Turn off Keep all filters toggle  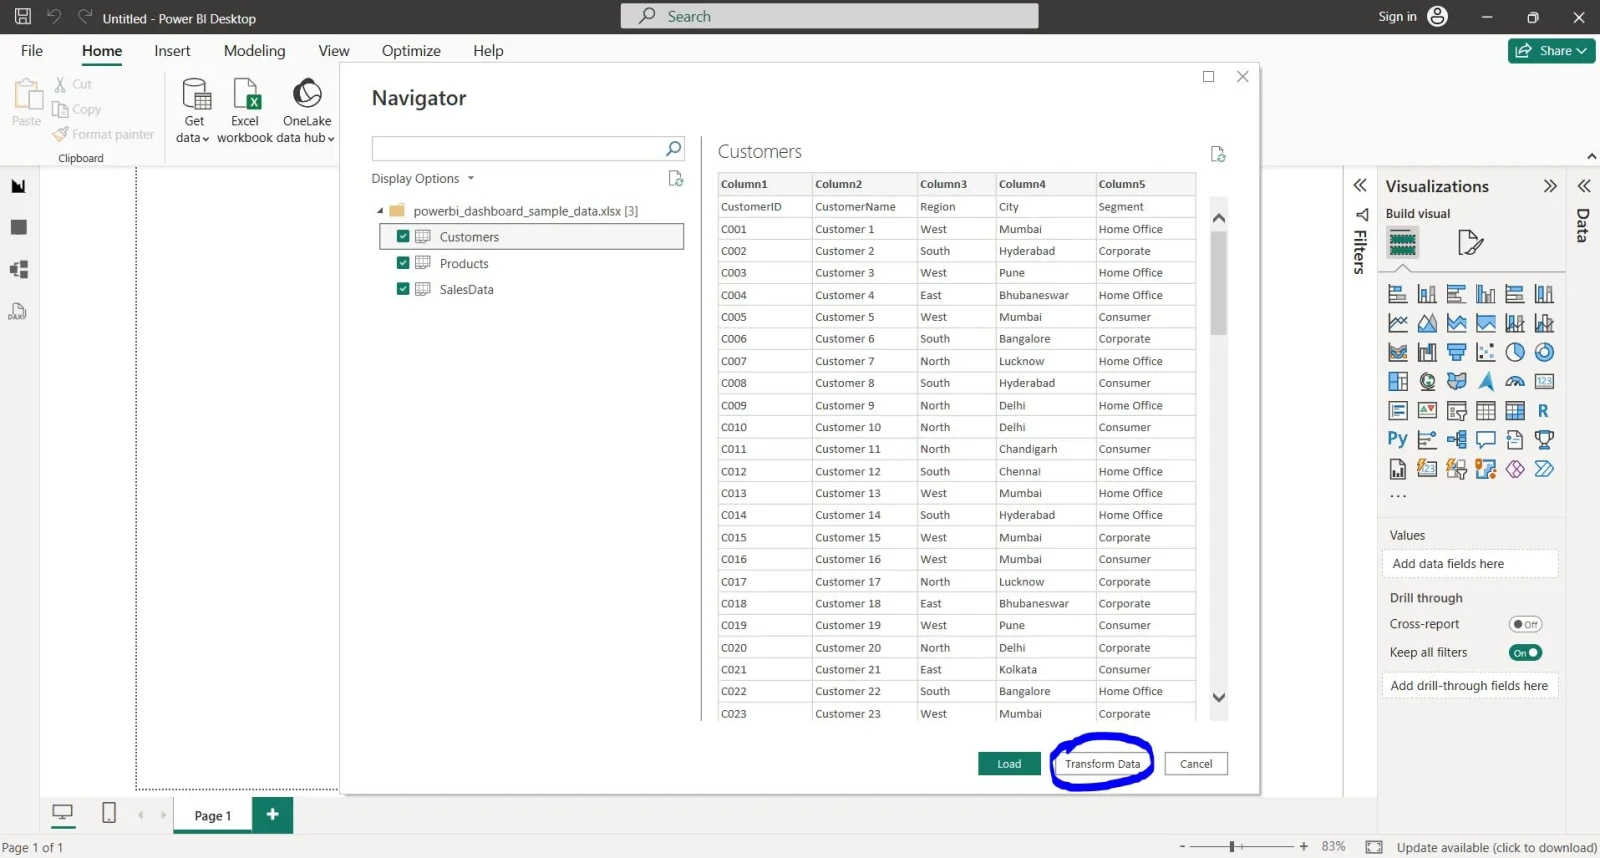[x=1525, y=653]
